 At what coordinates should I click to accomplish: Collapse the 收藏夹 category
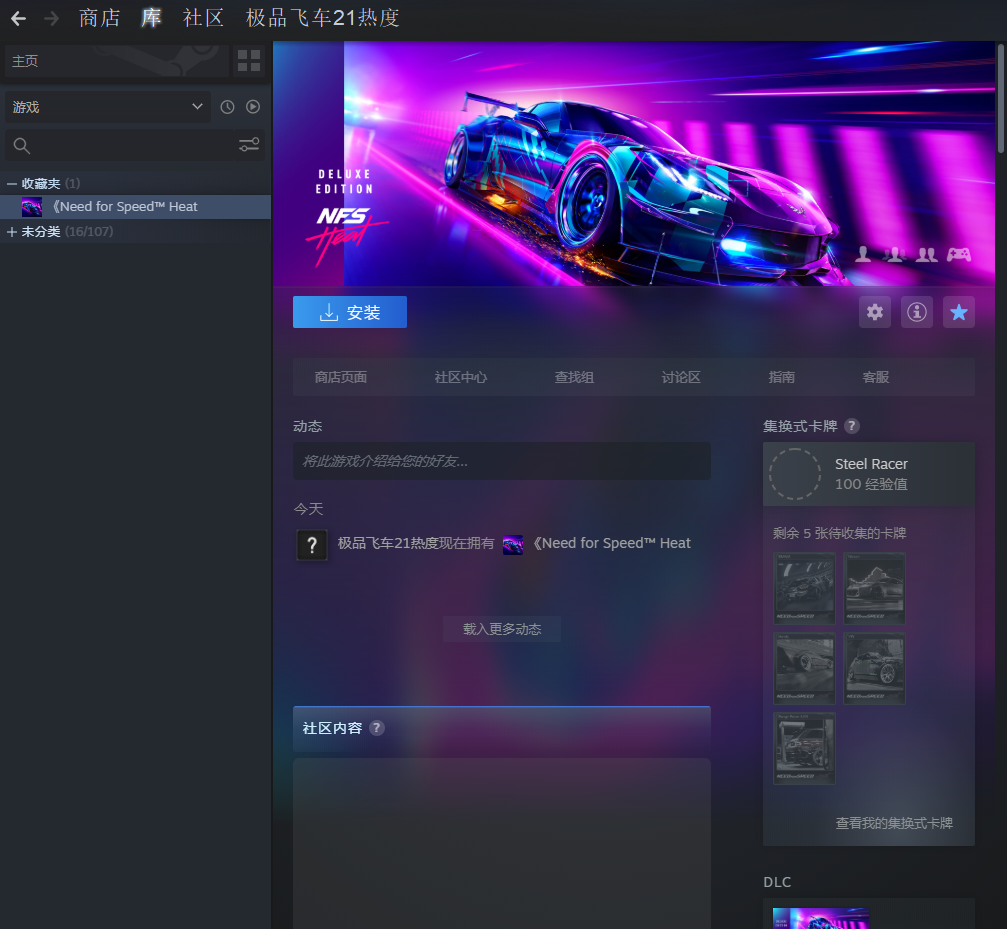[12, 184]
